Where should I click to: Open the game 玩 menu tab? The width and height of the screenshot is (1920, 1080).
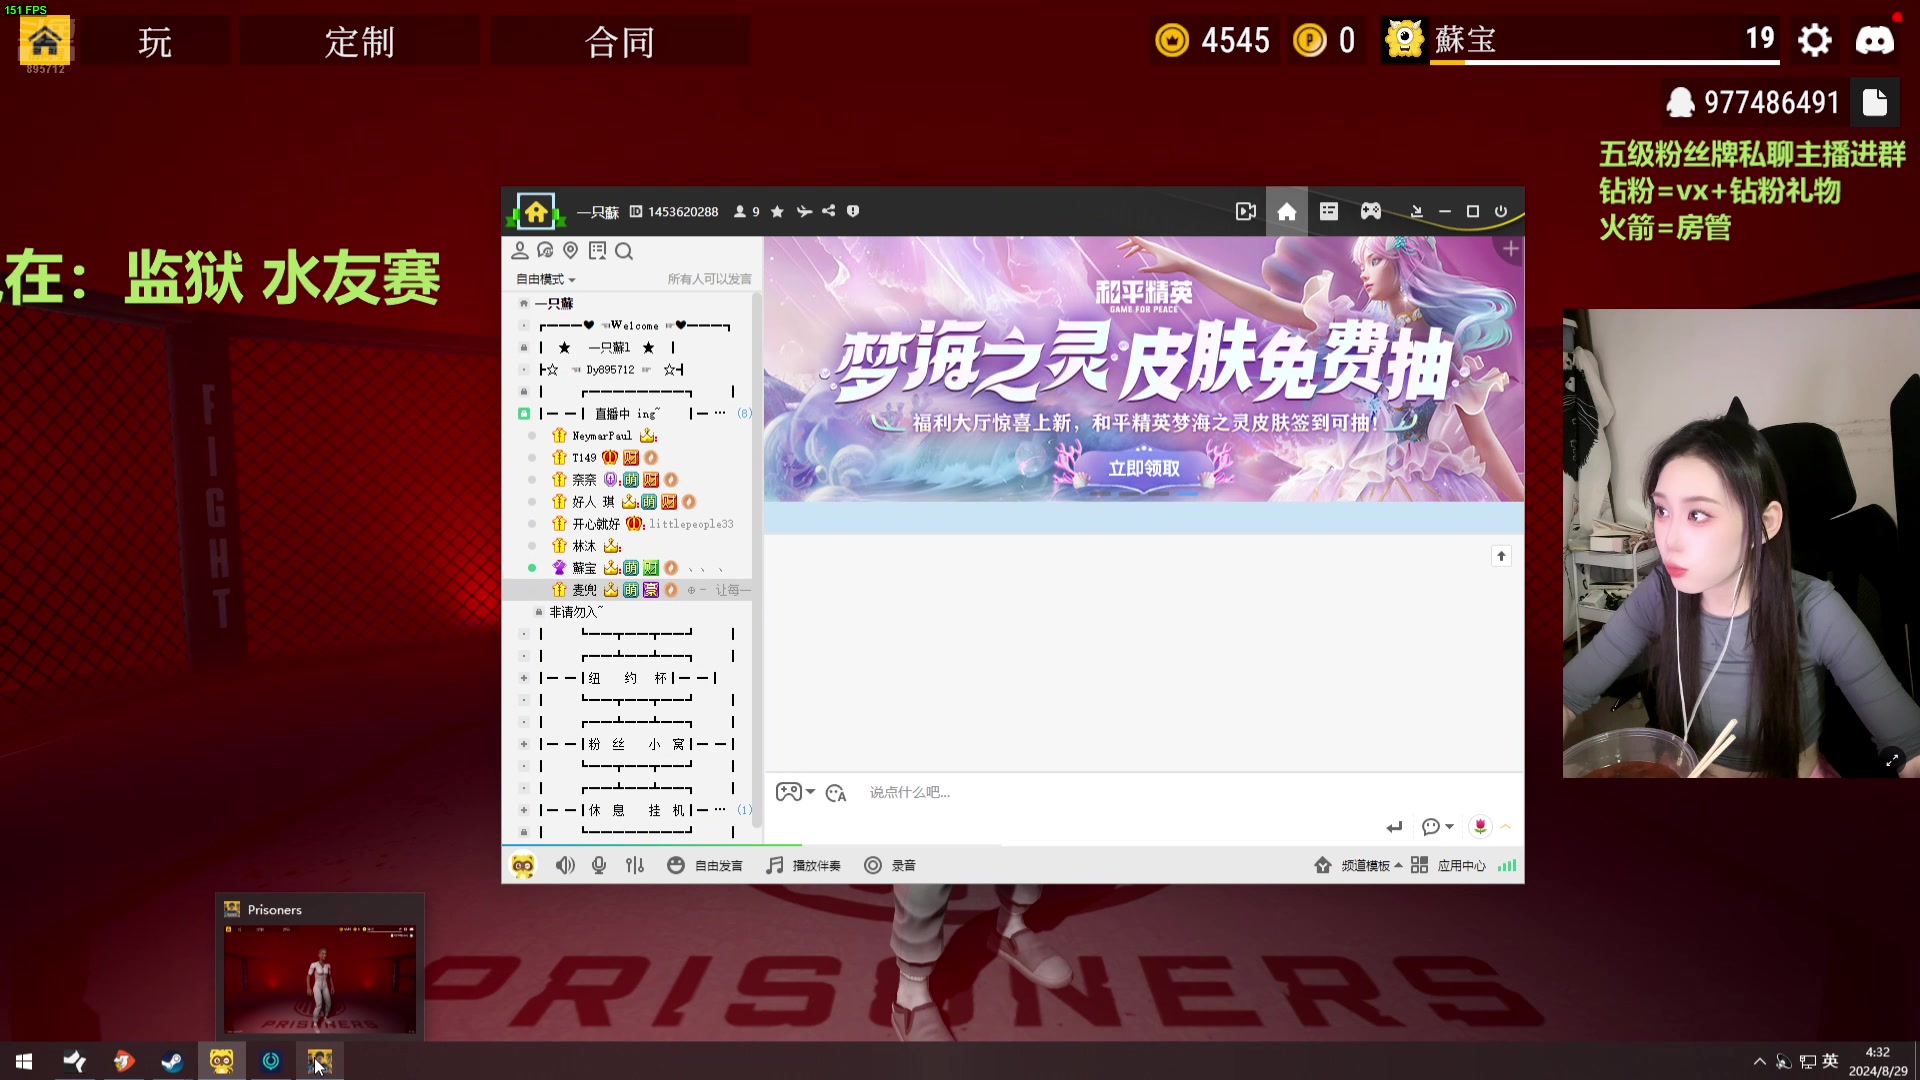[155, 42]
